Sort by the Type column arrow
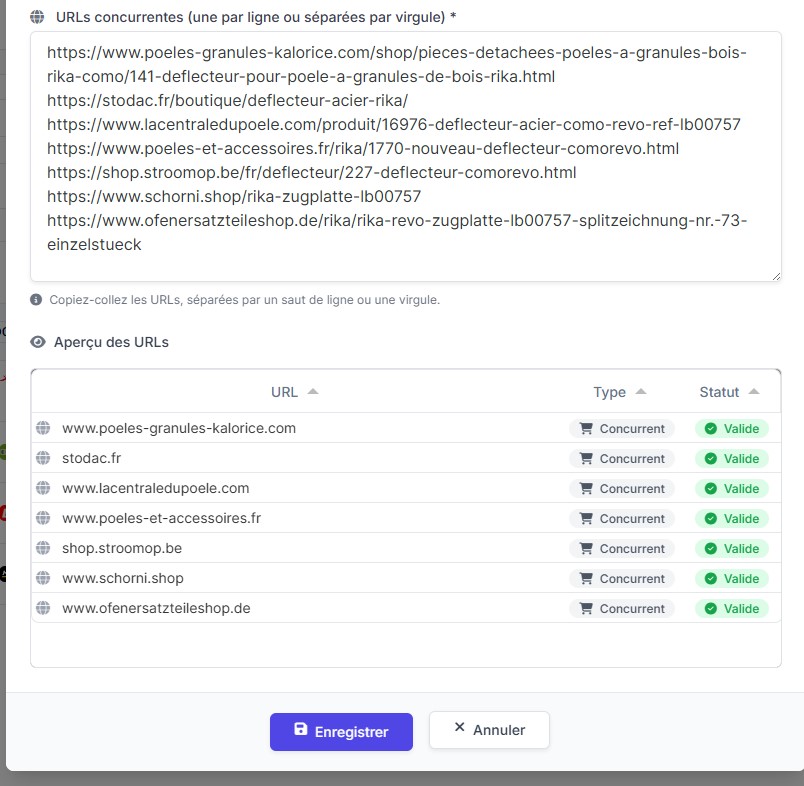 point(641,392)
